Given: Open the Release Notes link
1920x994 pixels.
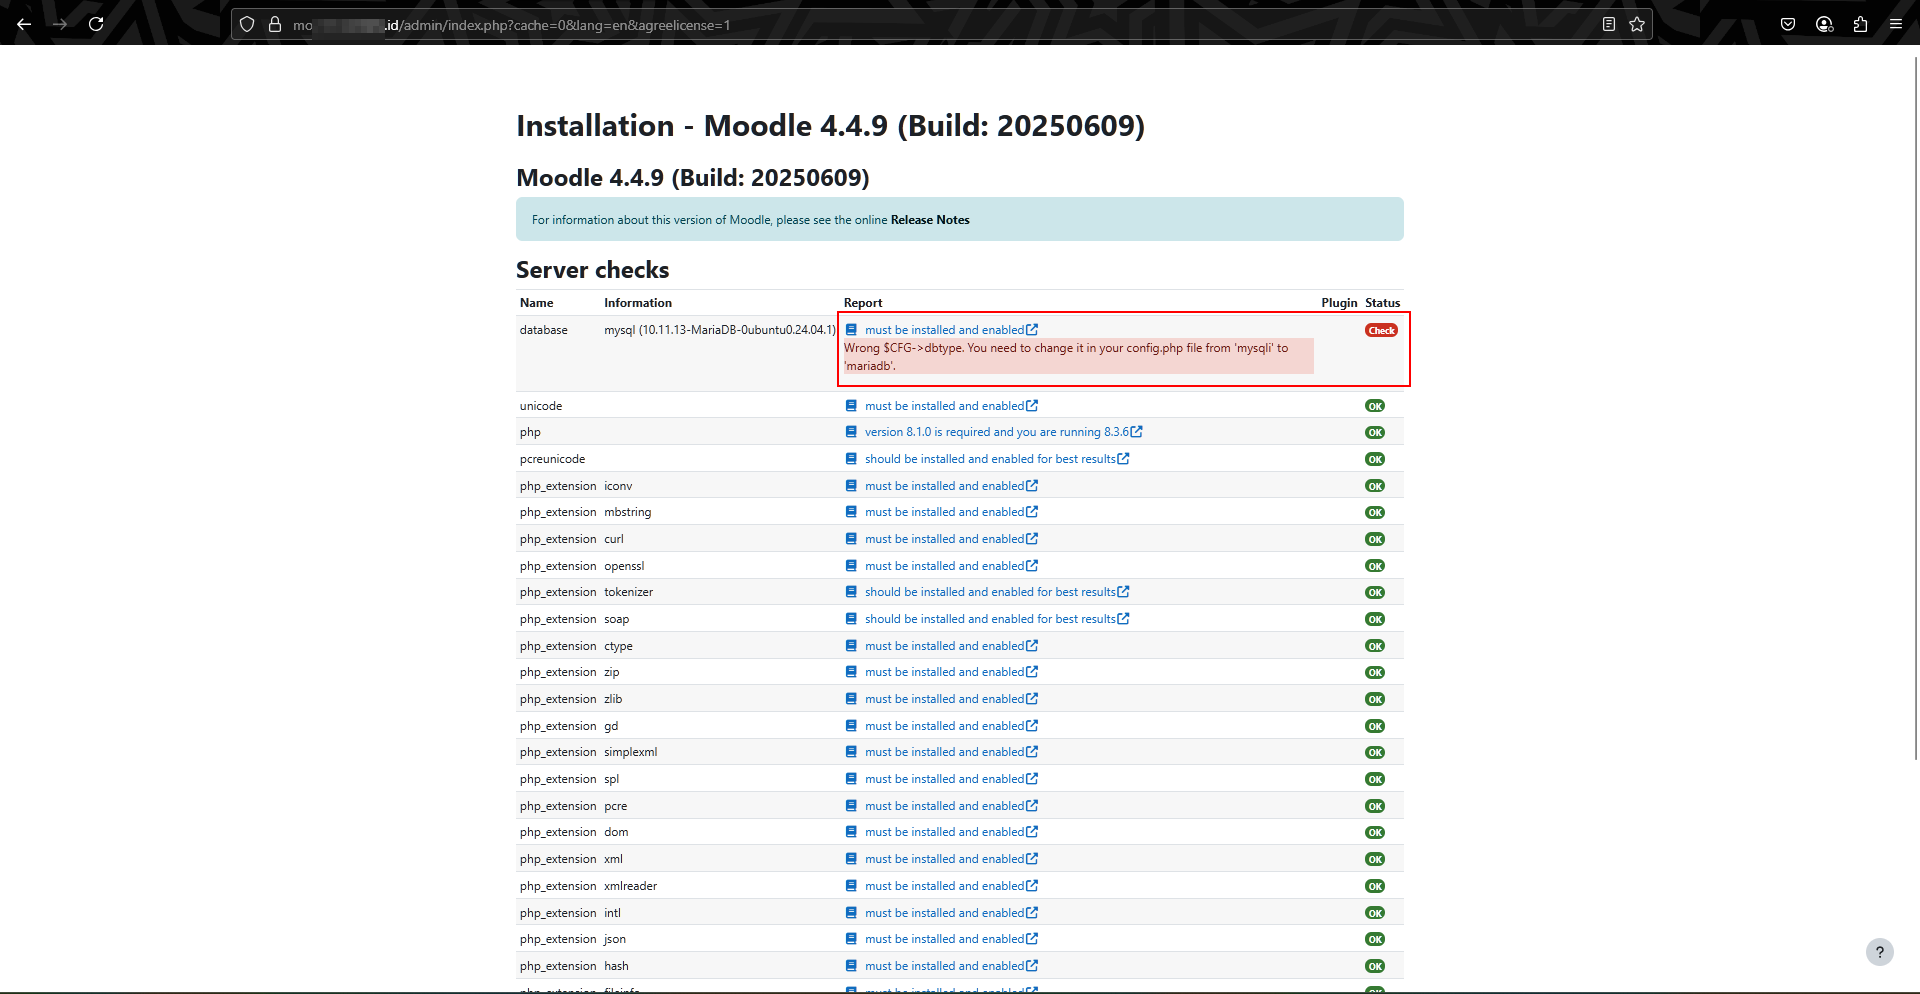Looking at the screenshot, I should tap(929, 220).
